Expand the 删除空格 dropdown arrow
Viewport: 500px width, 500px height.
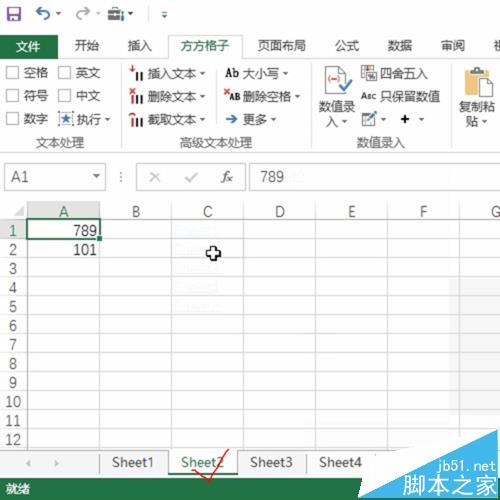[x=297, y=97]
